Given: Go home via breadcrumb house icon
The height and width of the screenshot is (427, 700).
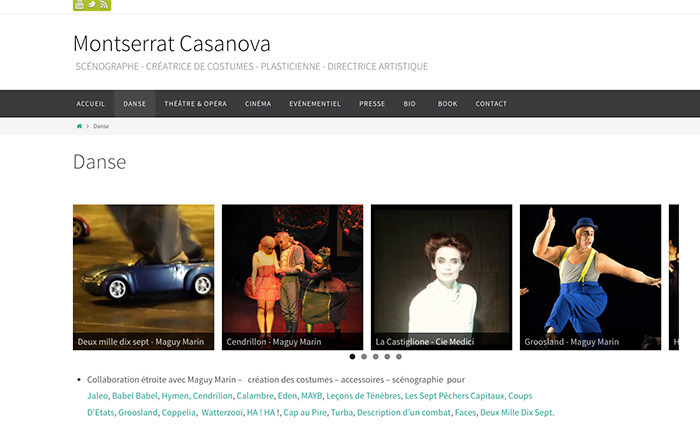Looking at the screenshot, I should tap(79, 126).
